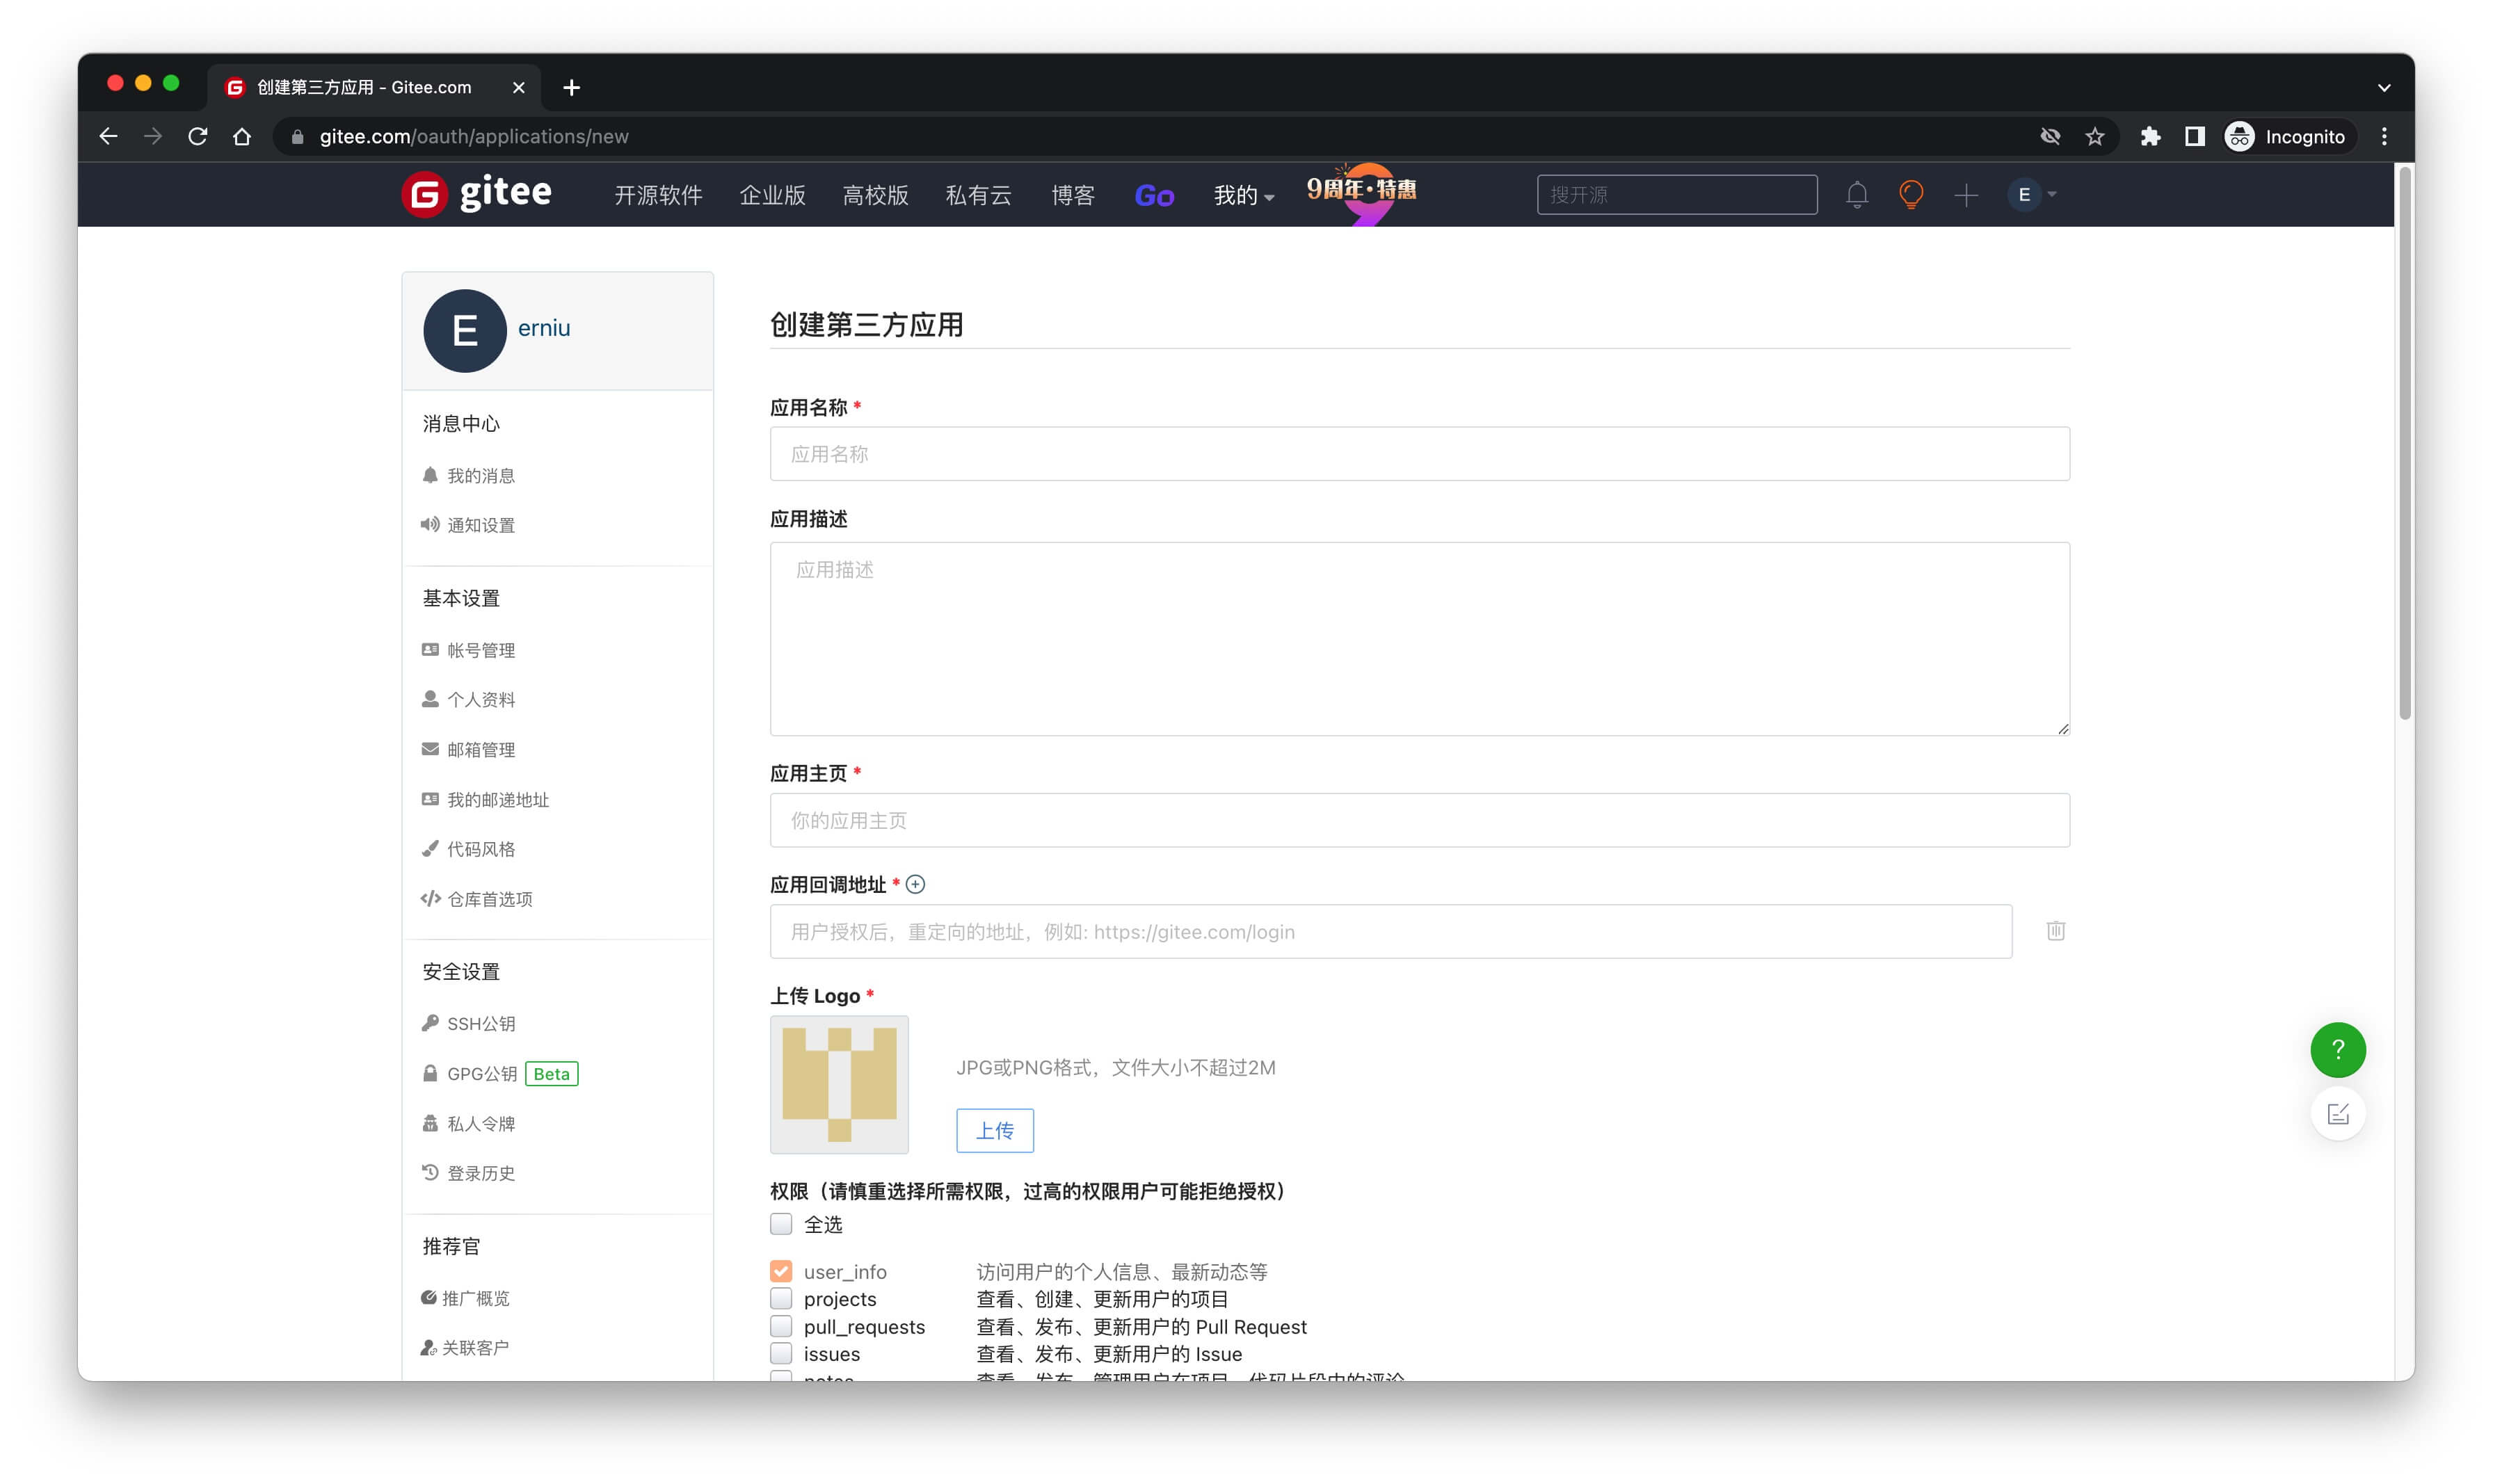
Task: Go to the 企业版 navigation item
Action: 772,195
